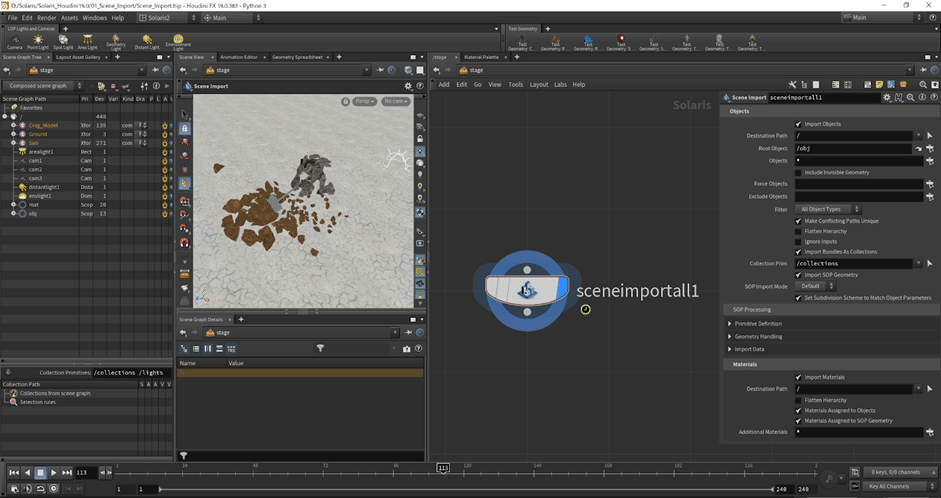Click the Spot Light shelf tool
This screenshot has height=498, width=941.
point(61,41)
